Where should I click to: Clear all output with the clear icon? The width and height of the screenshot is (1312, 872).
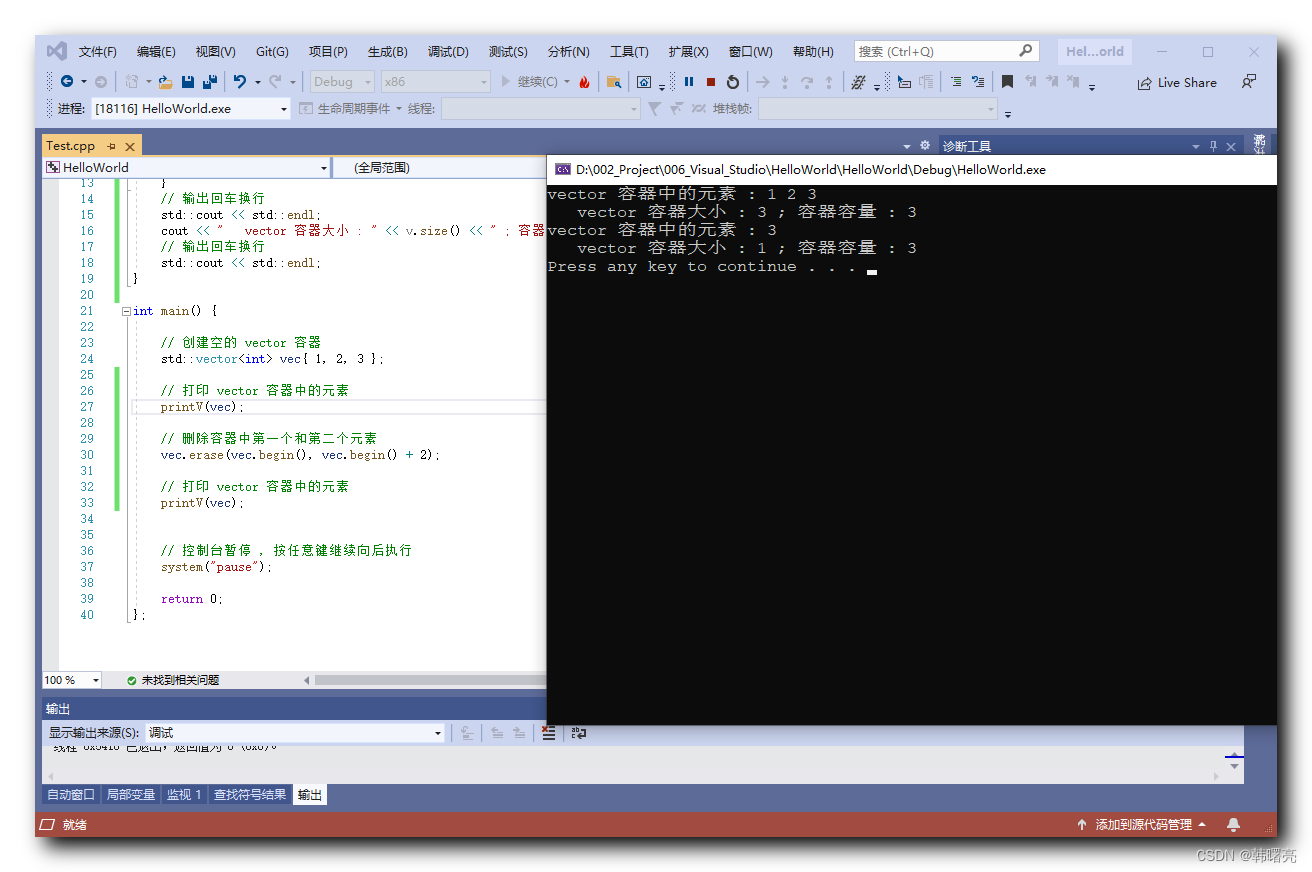[x=548, y=733]
